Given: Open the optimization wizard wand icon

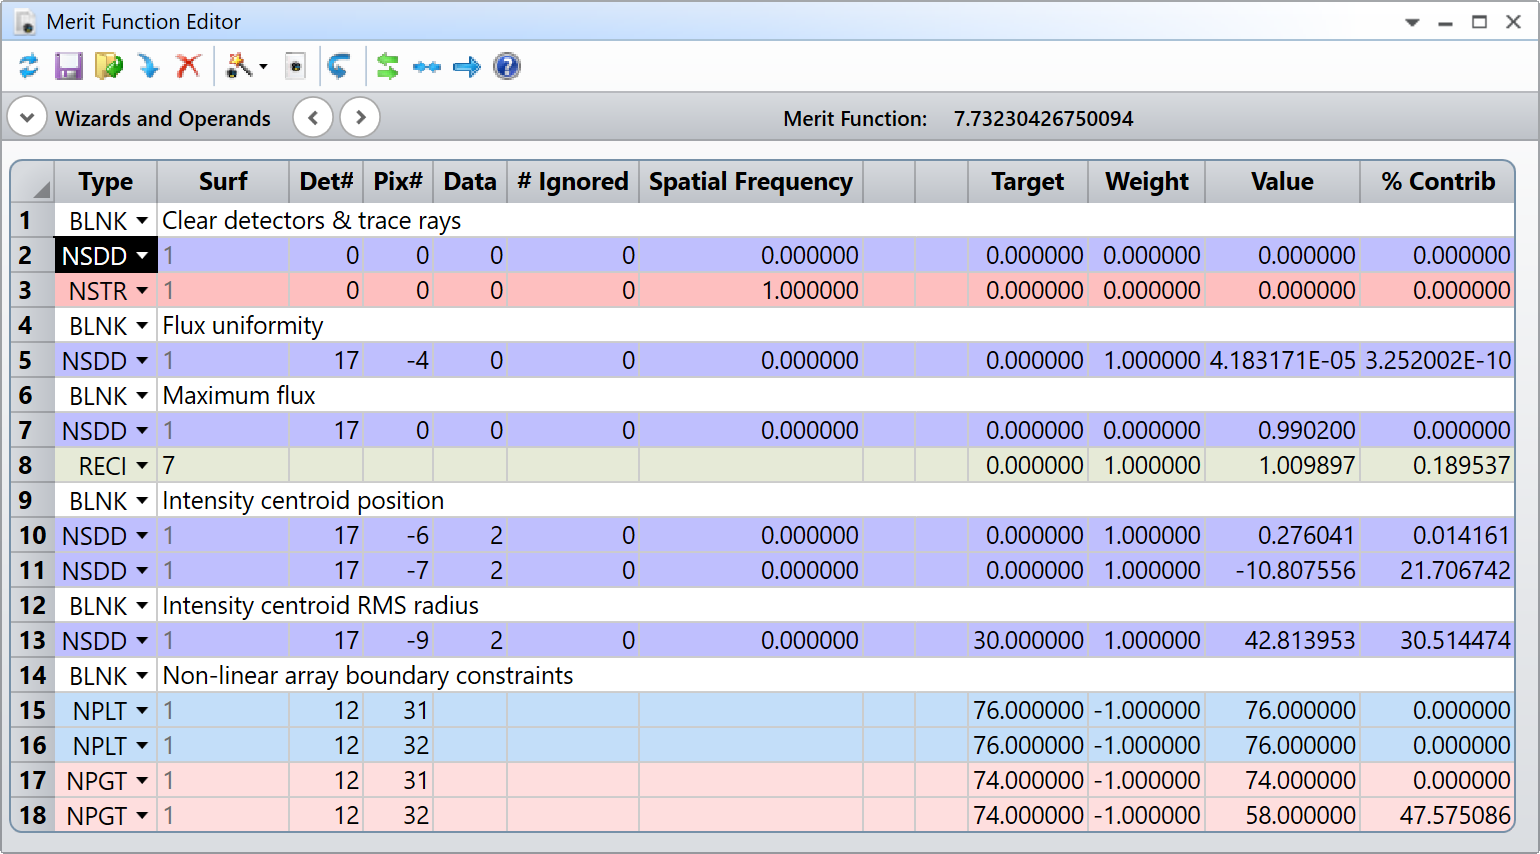Looking at the screenshot, I should click(x=238, y=67).
